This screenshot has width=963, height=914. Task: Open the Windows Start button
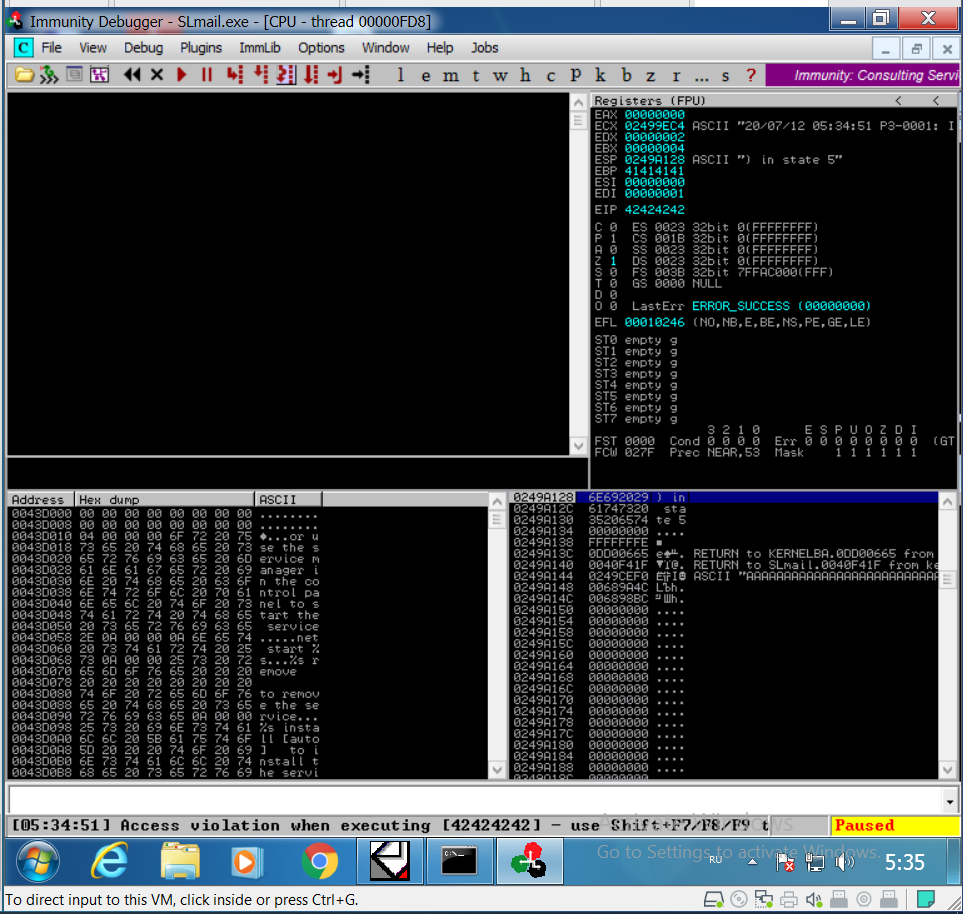pos(37,862)
